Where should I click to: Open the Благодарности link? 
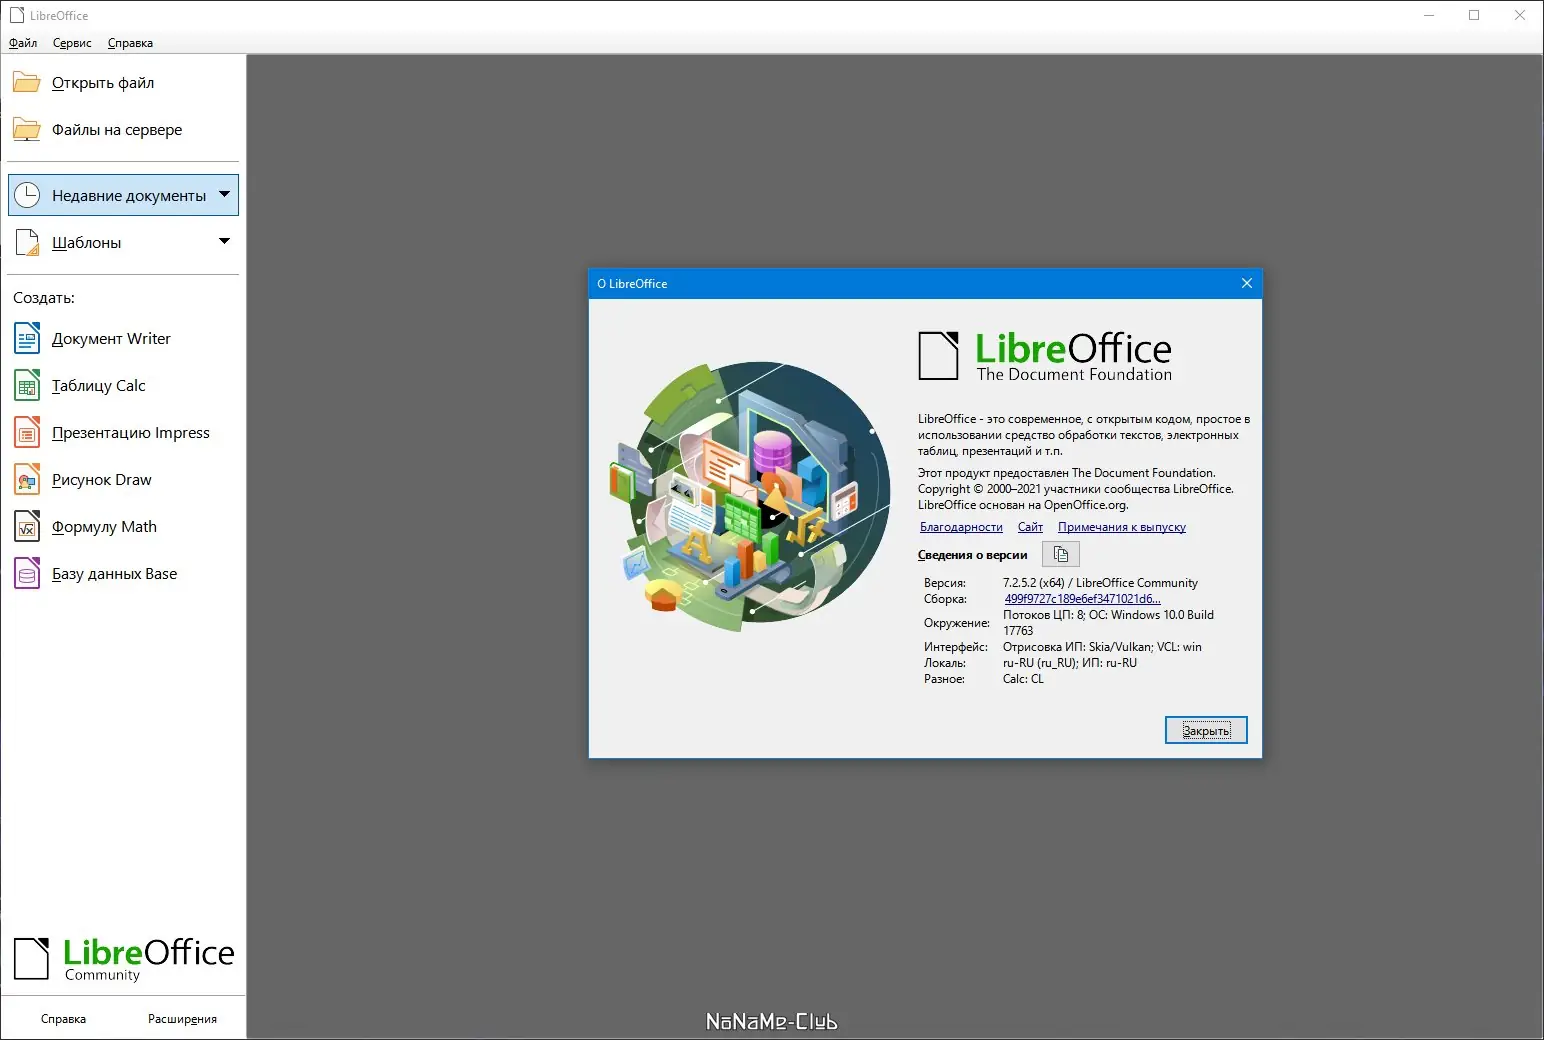(961, 527)
